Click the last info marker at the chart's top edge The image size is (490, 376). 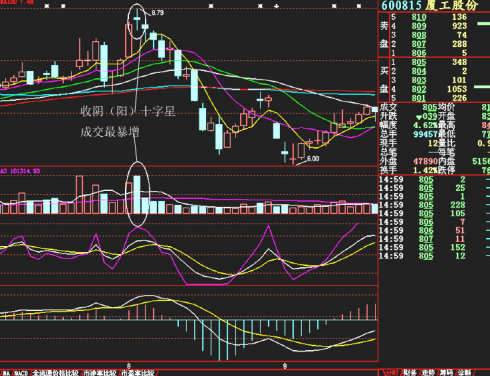coord(359,6)
